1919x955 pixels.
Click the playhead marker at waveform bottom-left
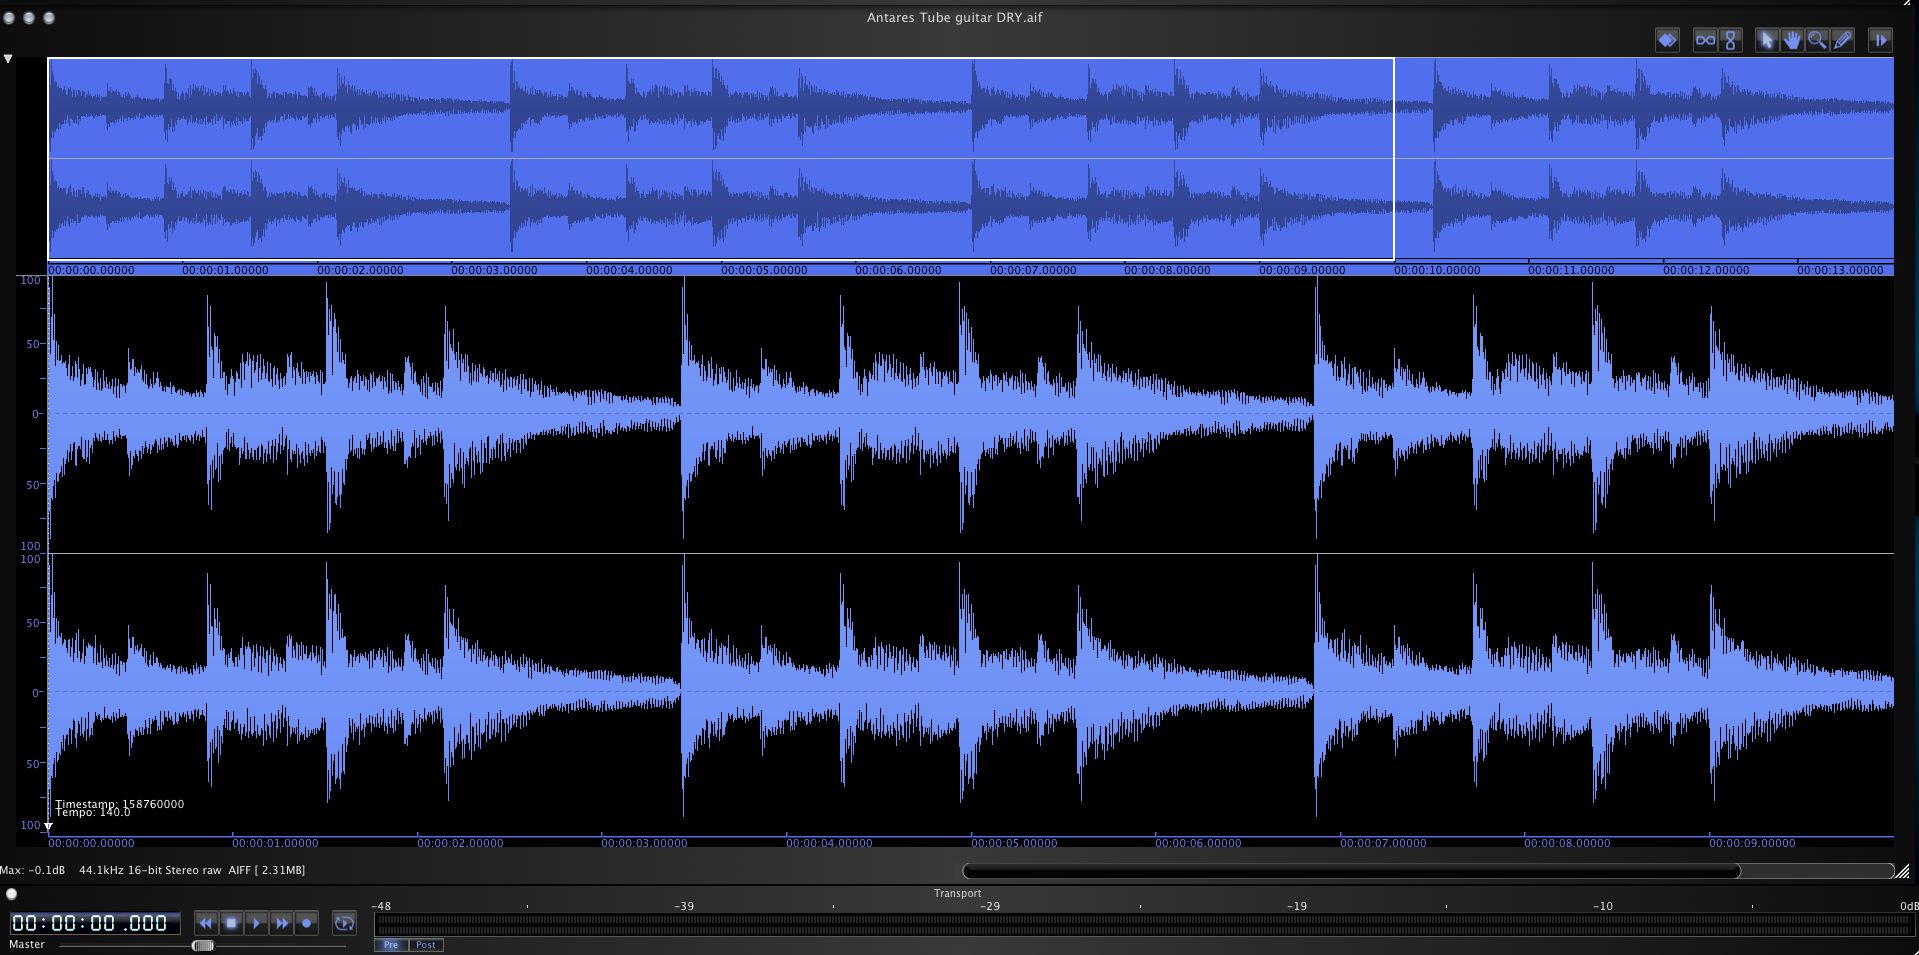click(x=48, y=827)
